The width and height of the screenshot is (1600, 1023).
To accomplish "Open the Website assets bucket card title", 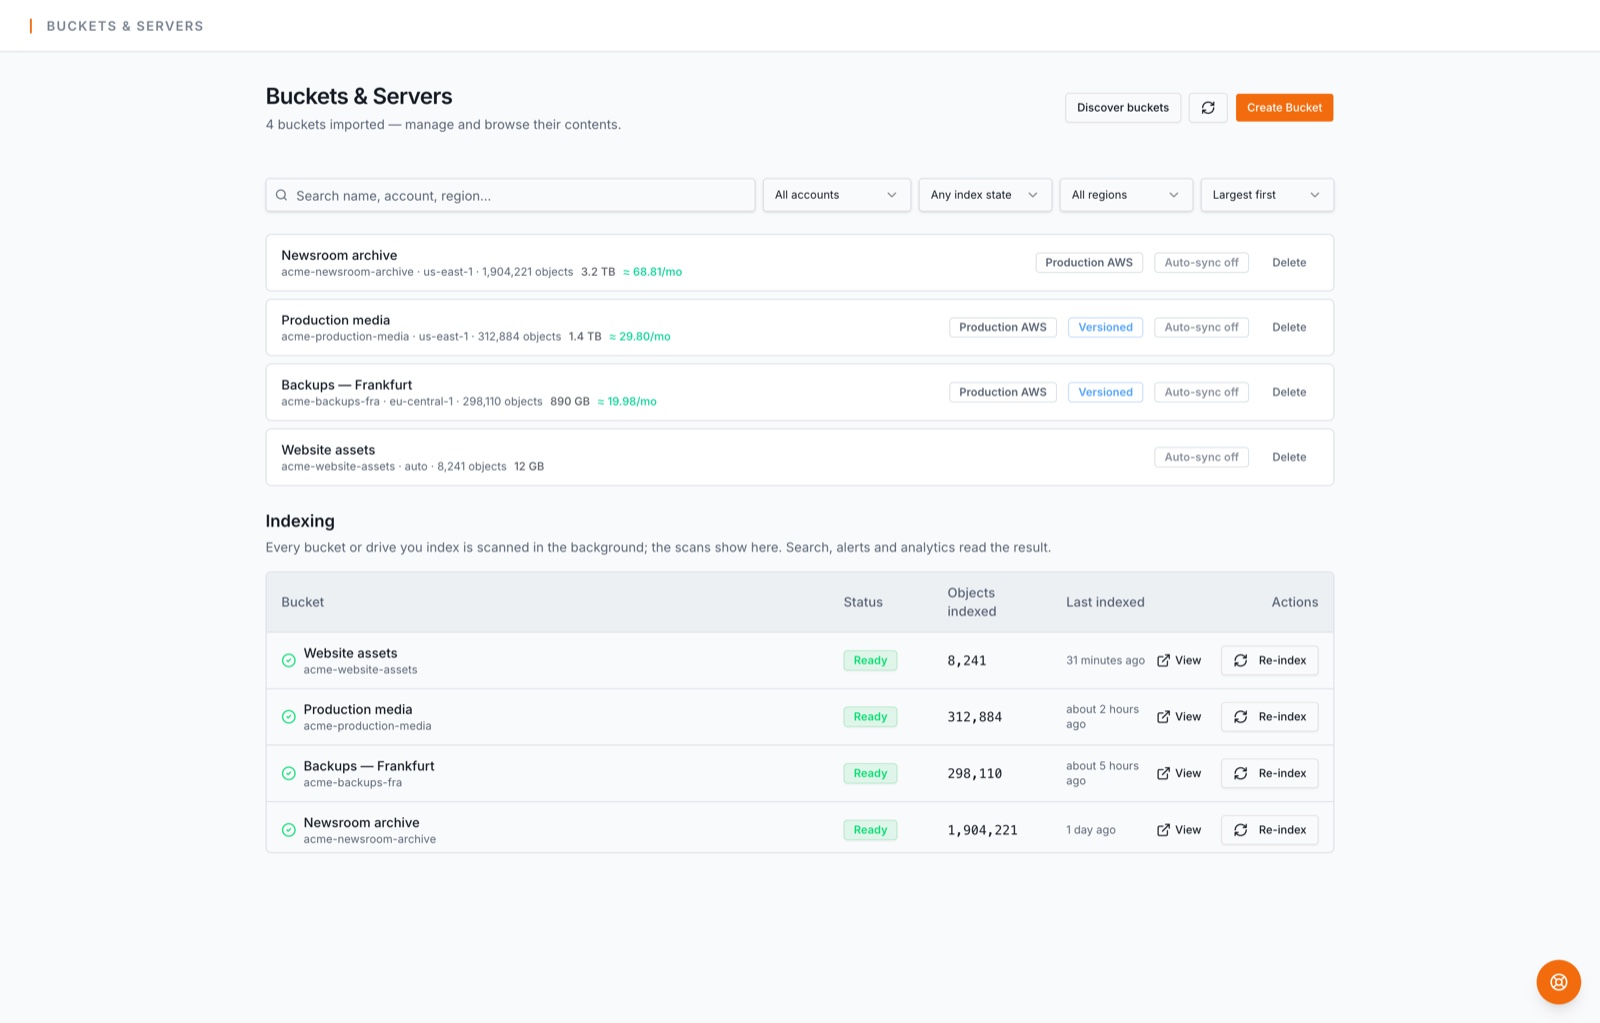I will [x=328, y=451].
